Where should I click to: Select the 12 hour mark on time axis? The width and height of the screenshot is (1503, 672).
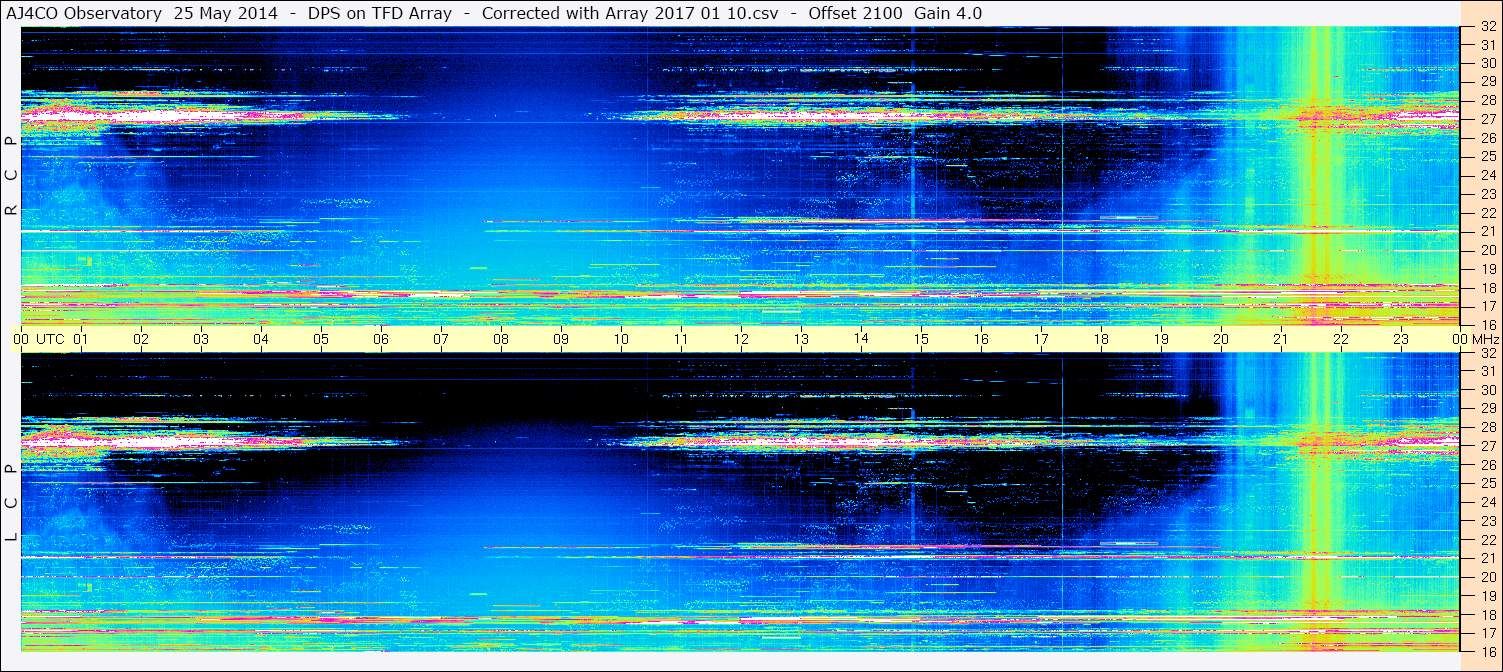(x=742, y=339)
